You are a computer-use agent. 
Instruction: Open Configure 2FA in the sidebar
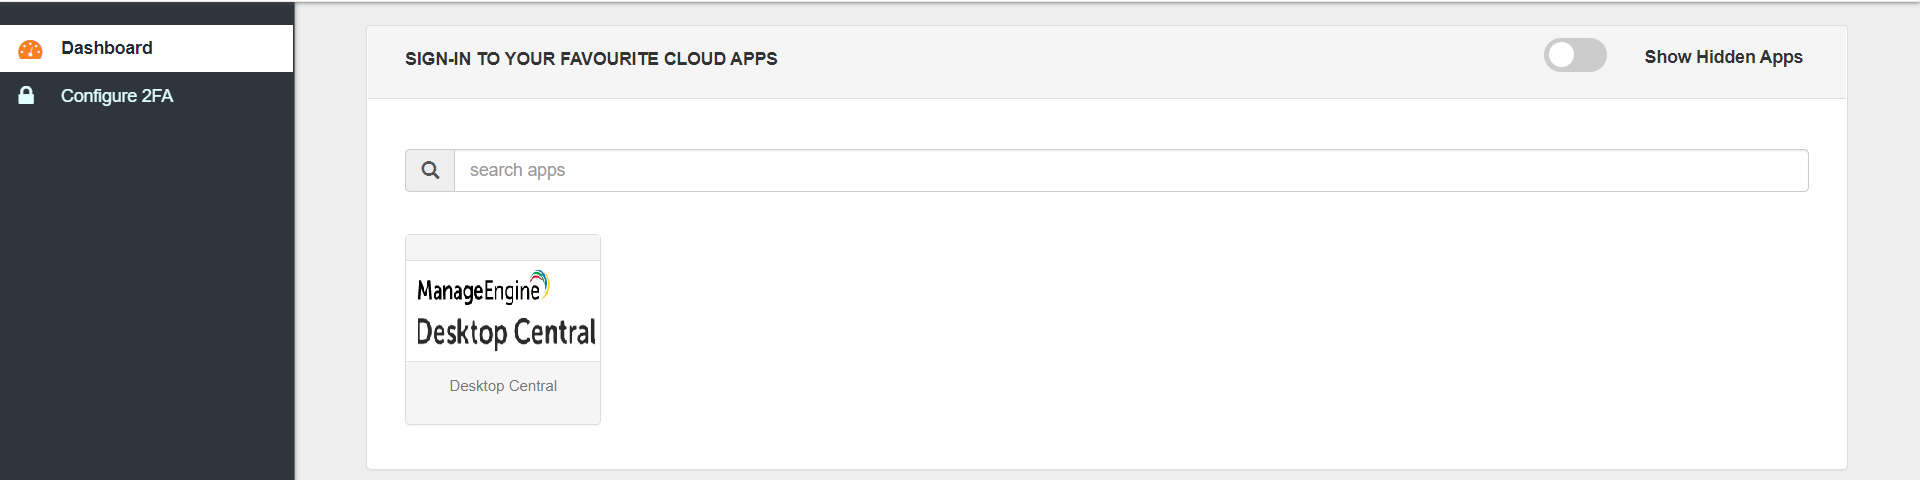coord(146,96)
